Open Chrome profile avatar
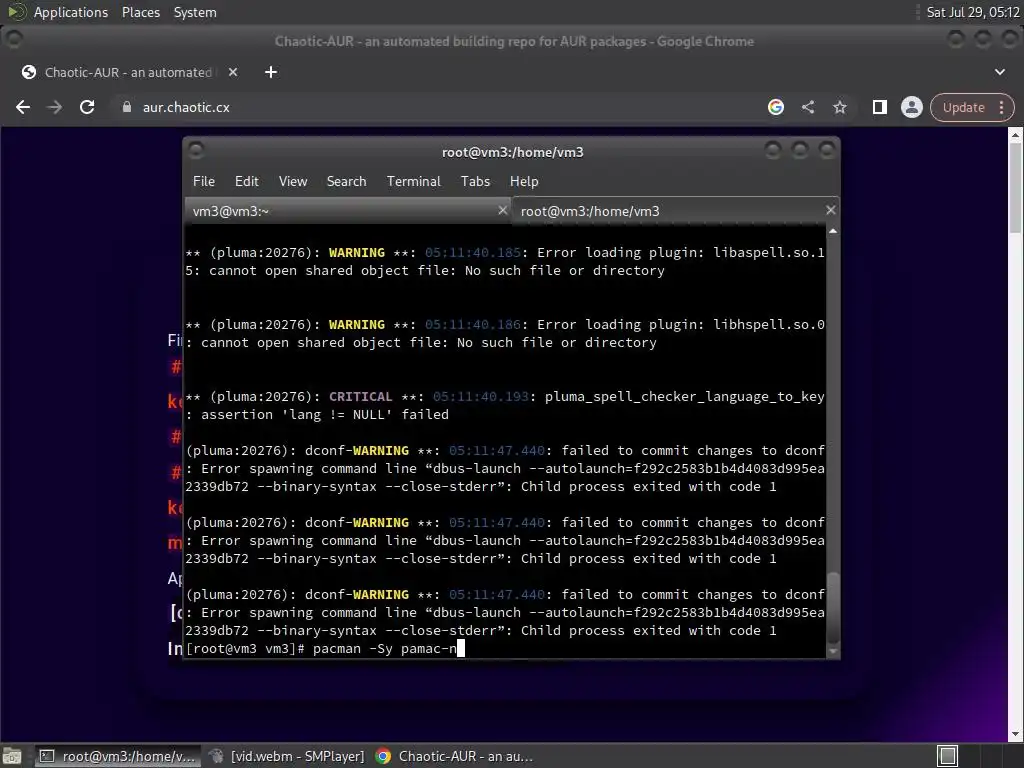This screenshot has height=768, width=1024. point(912,107)
